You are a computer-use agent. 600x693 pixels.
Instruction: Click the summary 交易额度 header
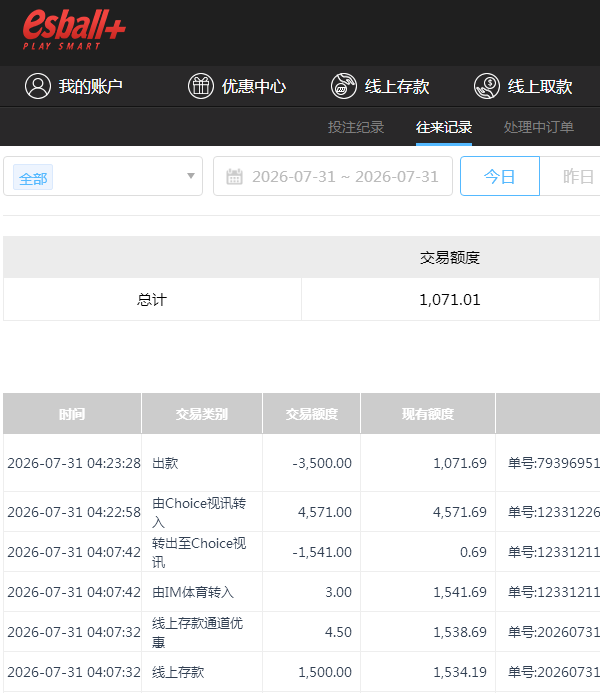(450, 257)
